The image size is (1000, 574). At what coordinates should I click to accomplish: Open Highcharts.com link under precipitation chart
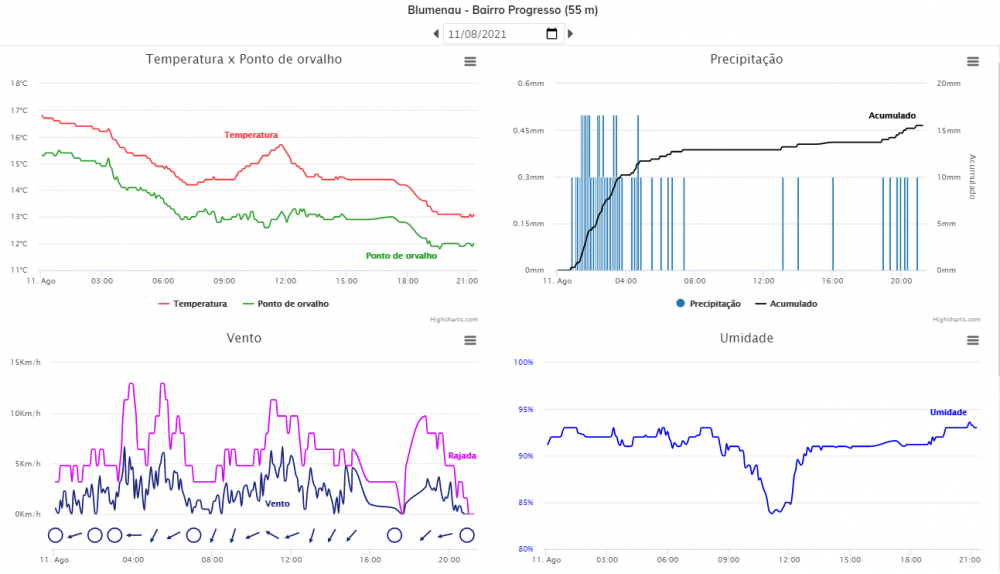pos(957,320)
